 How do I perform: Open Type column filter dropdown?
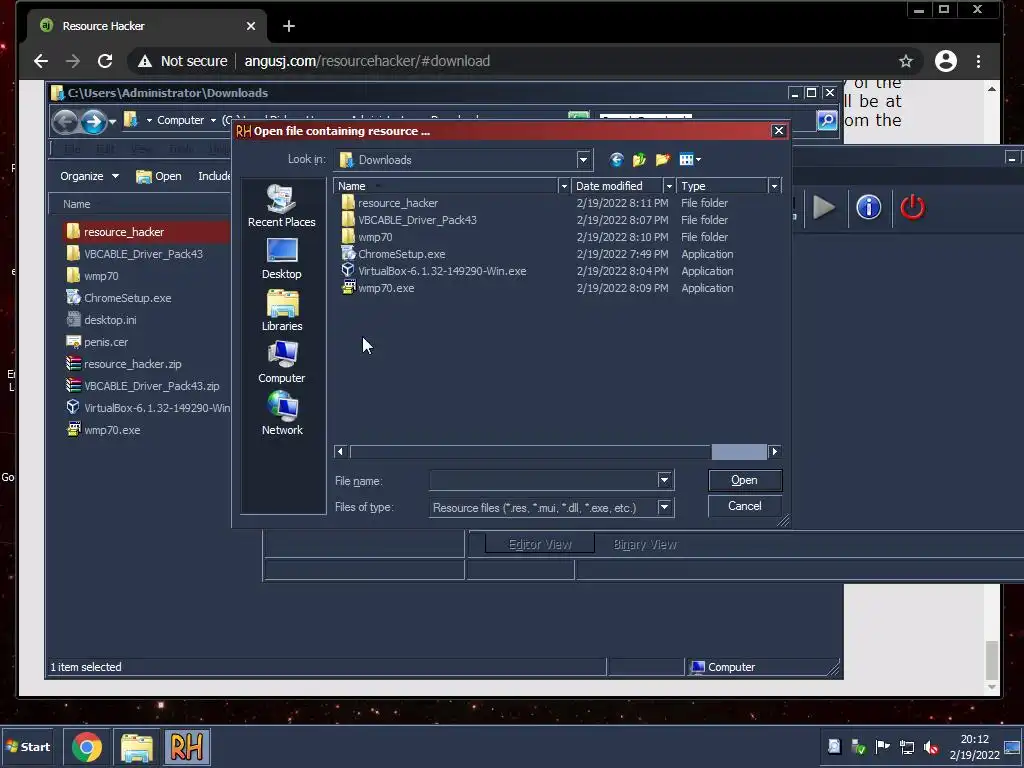(x=774, y=186)
